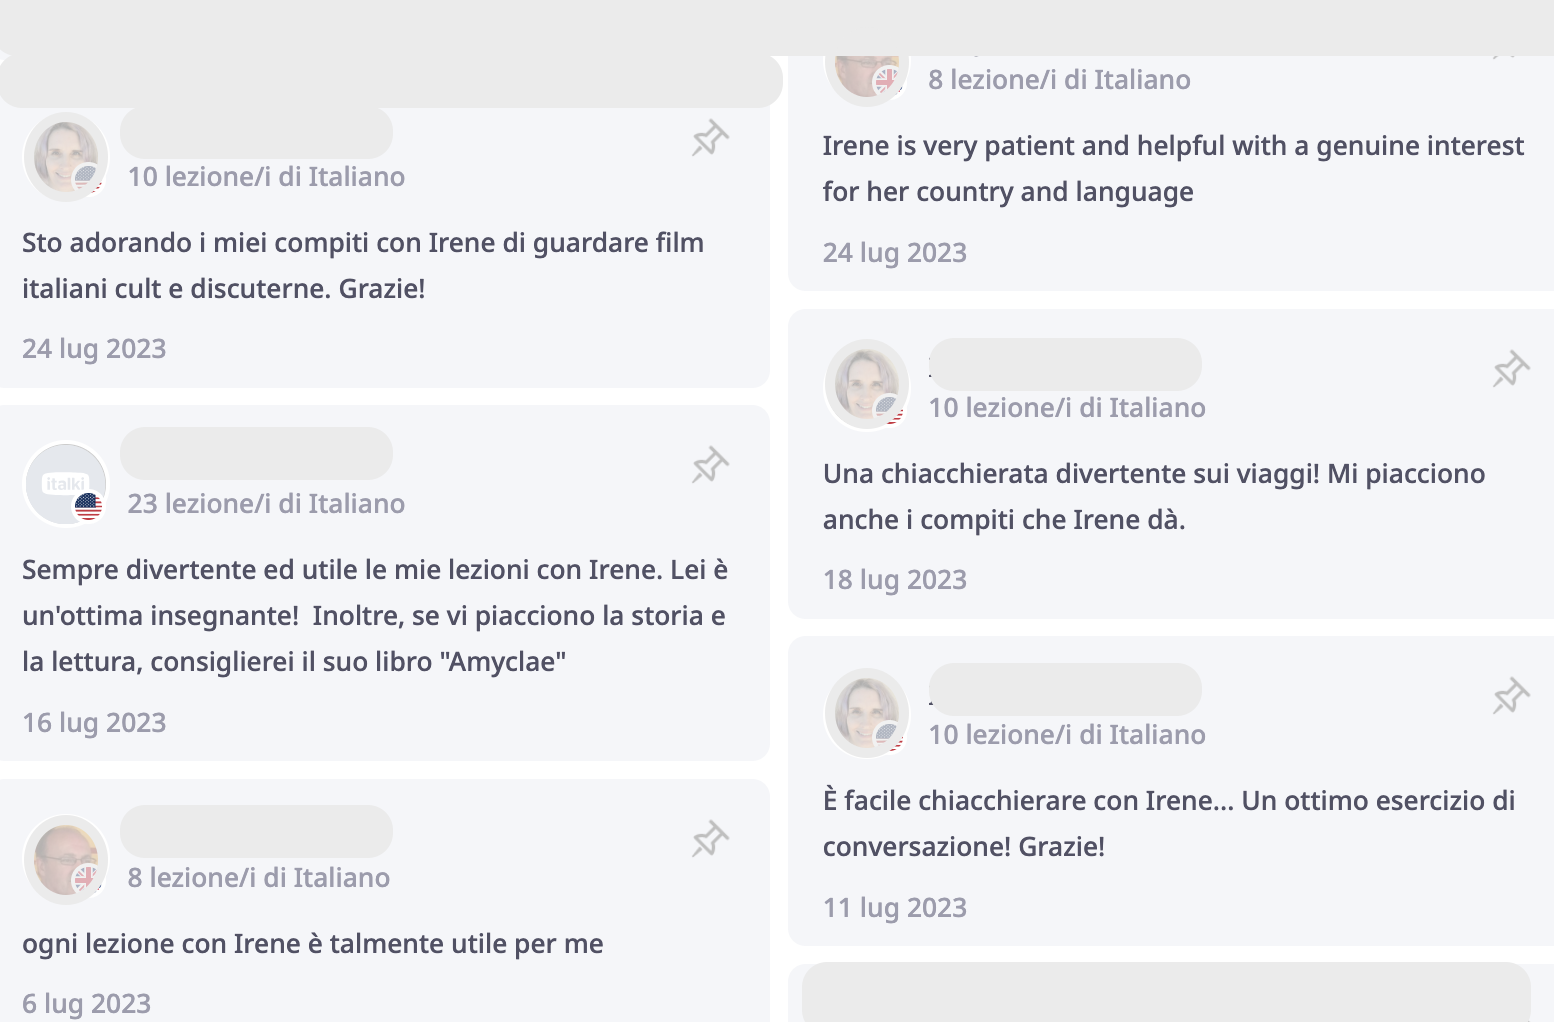Pin the review about guardare film italiani cult
Viewport: 1554px width, 1022px height.
coord(710,138)
